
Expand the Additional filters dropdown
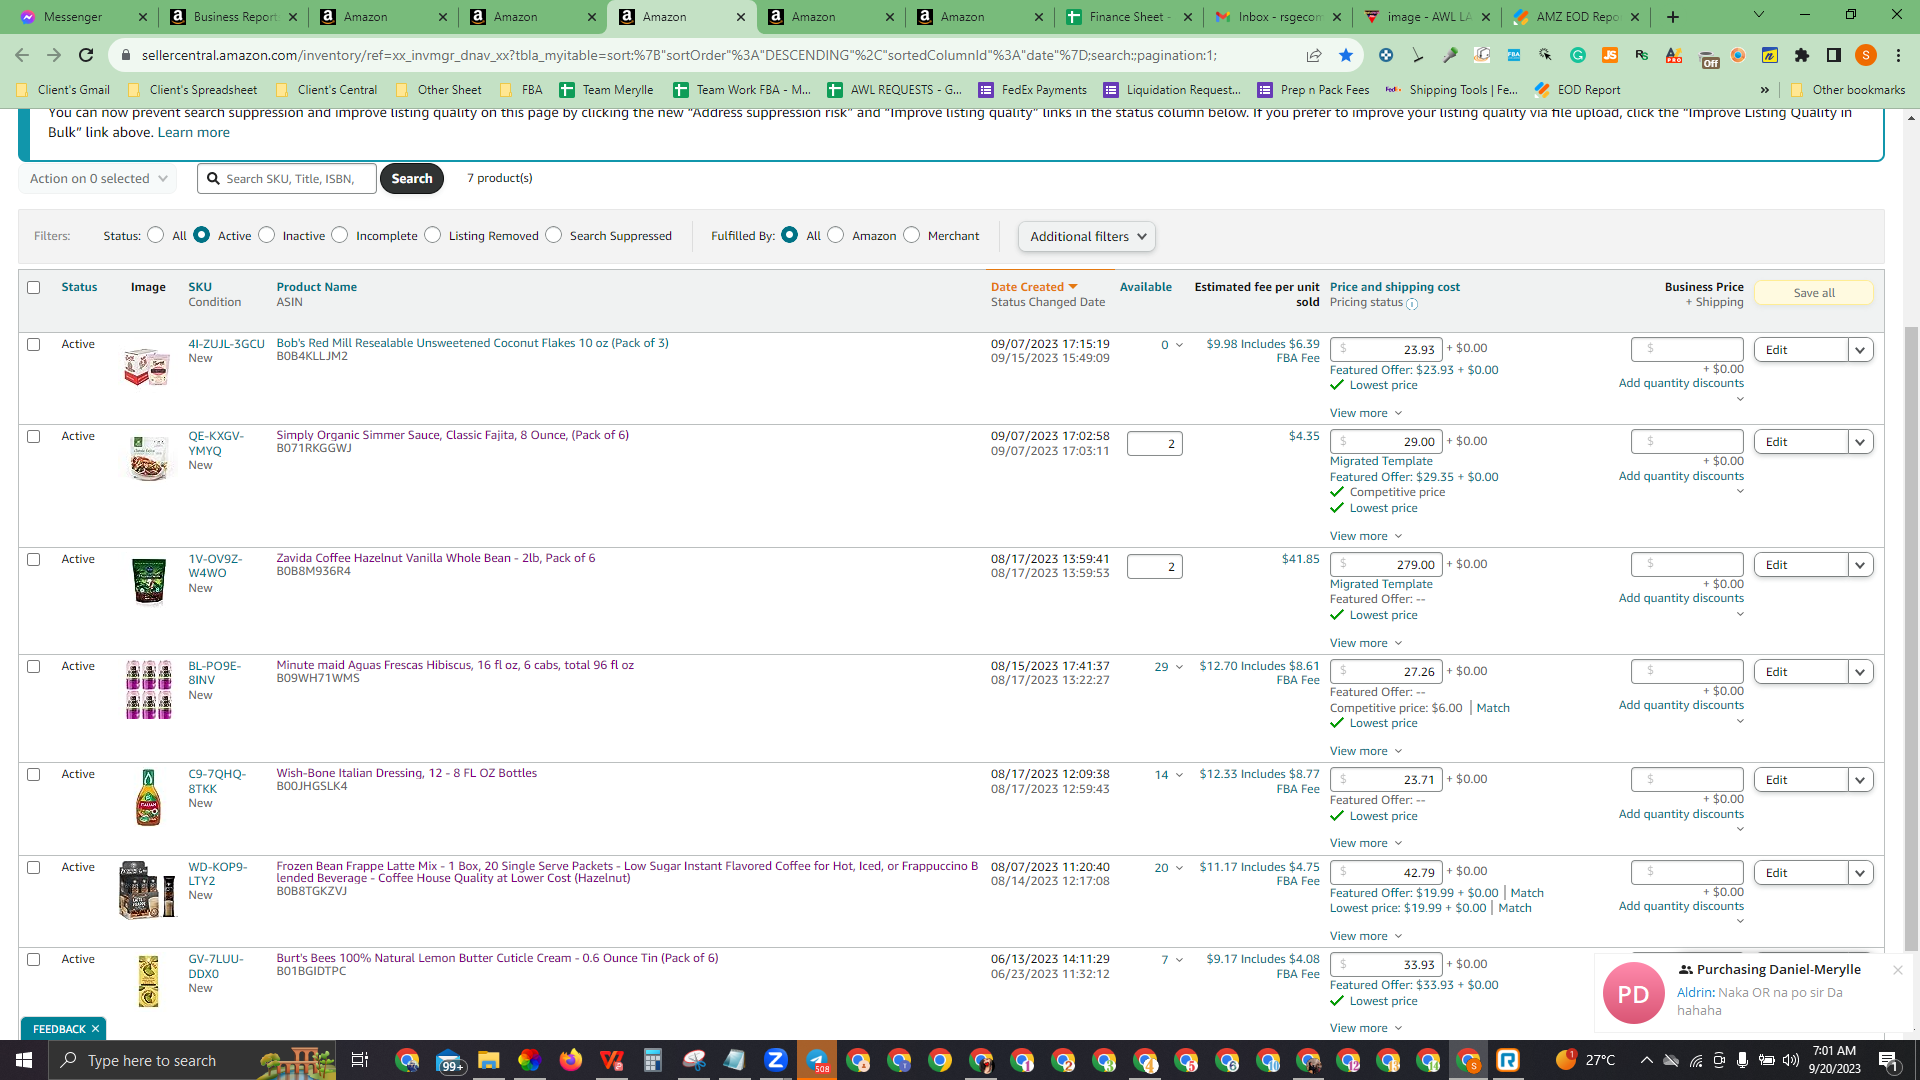pos(1087,237)
